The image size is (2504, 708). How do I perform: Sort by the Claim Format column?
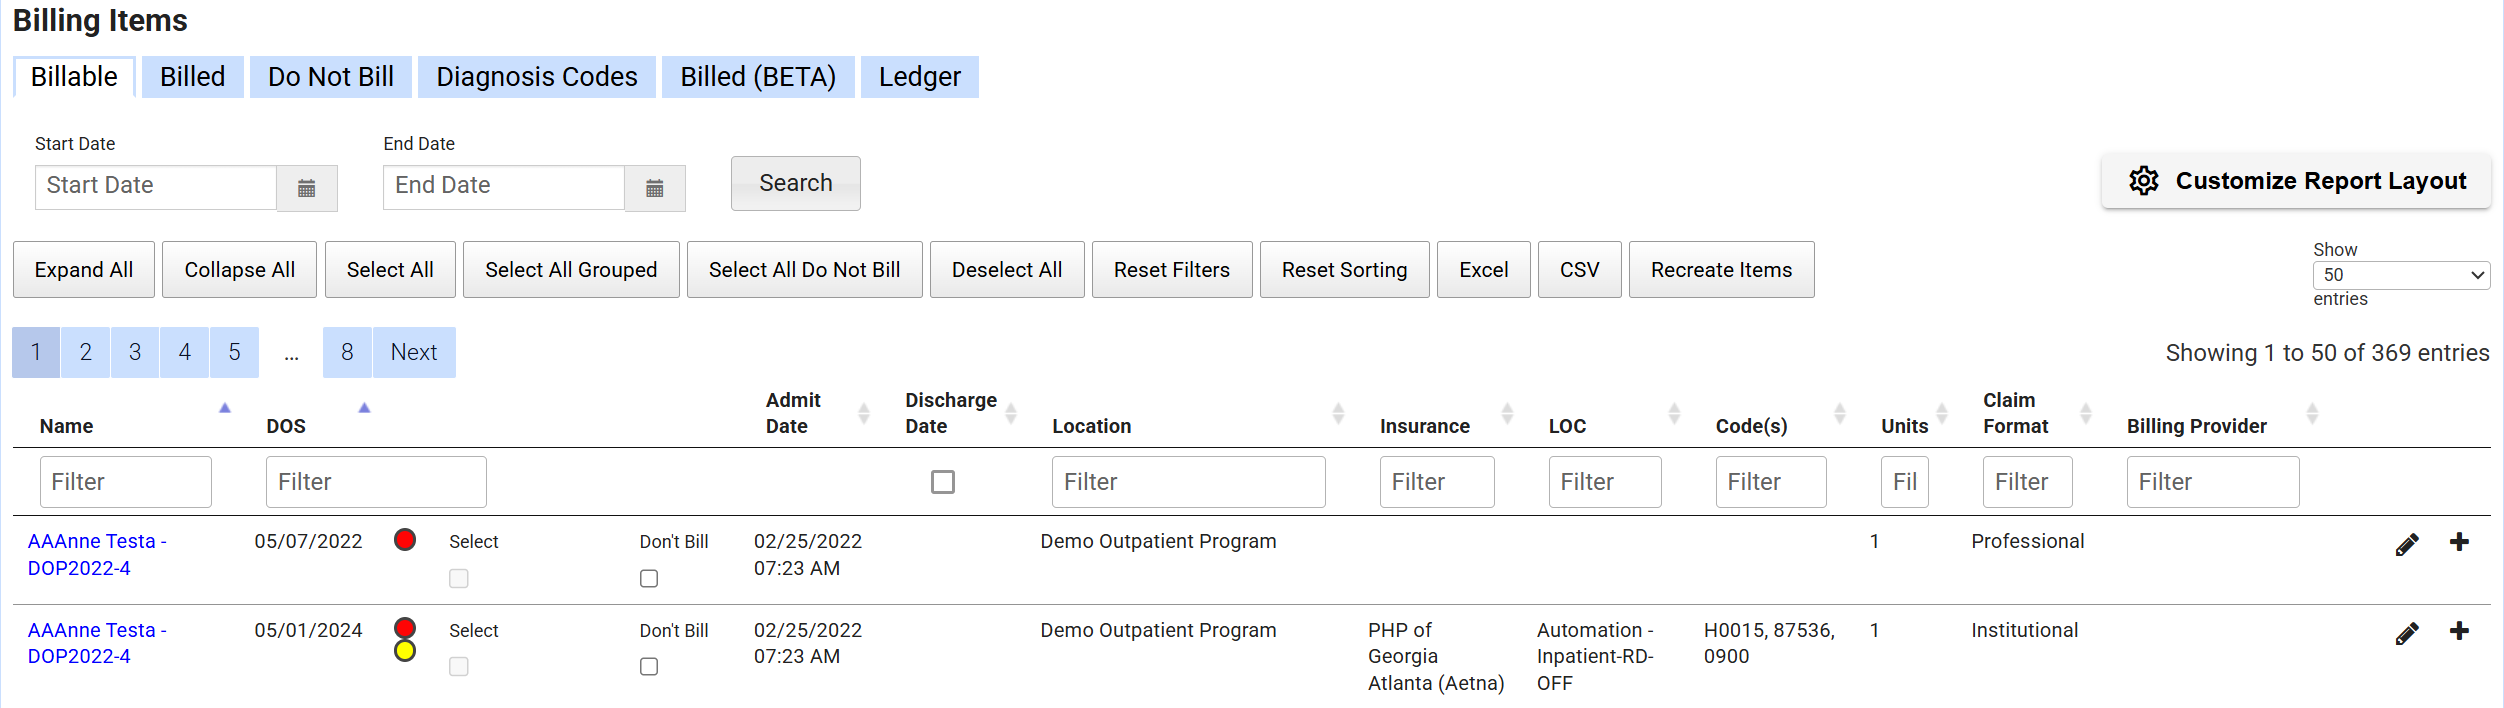point(2085,414)
